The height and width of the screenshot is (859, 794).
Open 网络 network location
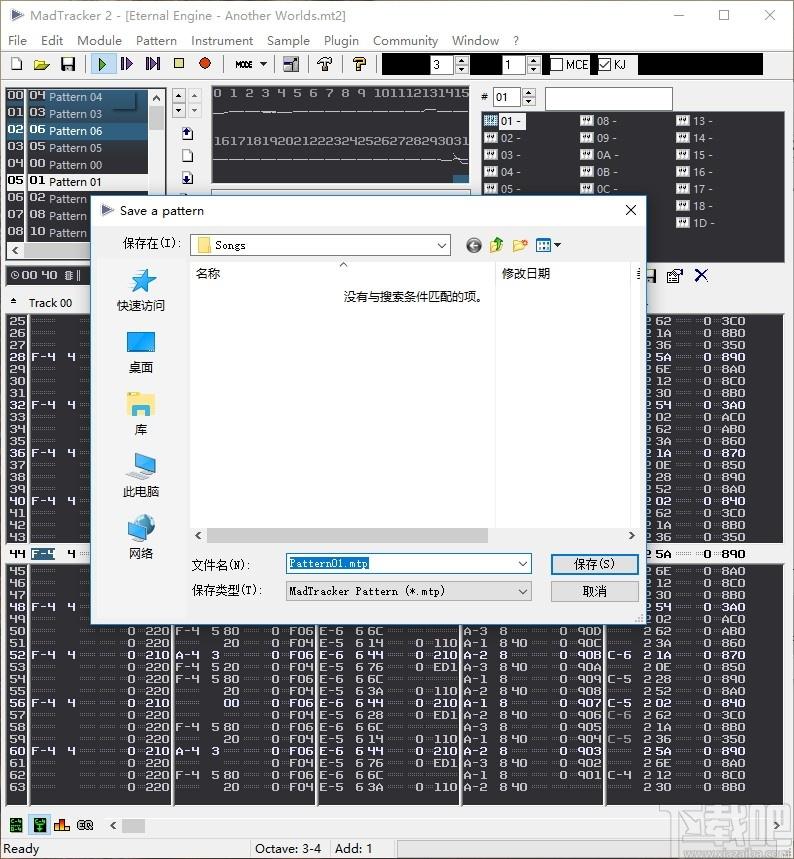pyautogui.click(x=141, y=537)
